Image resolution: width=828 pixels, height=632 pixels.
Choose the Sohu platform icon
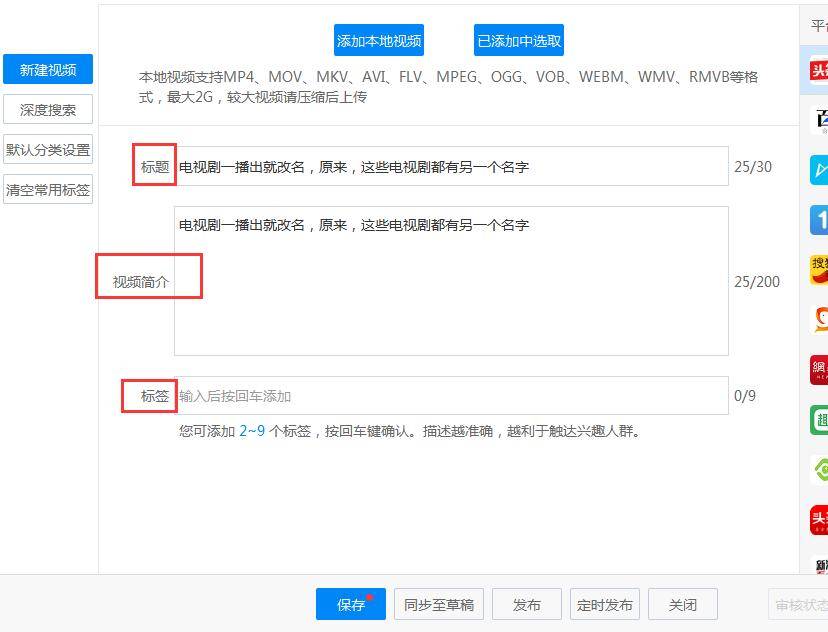pyautogui.click(x=819, y=269)
